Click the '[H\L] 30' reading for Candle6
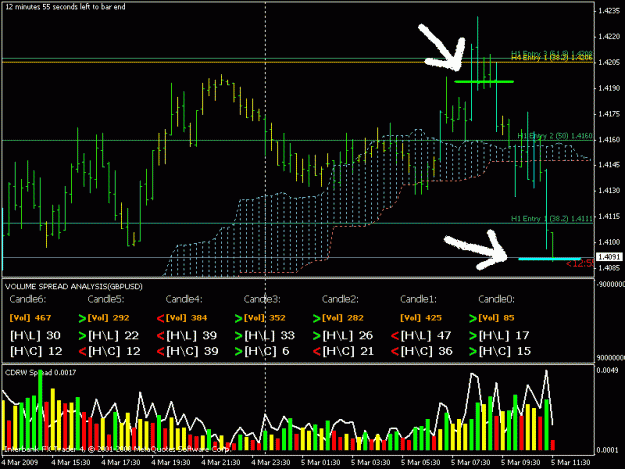 click(35, 336)
